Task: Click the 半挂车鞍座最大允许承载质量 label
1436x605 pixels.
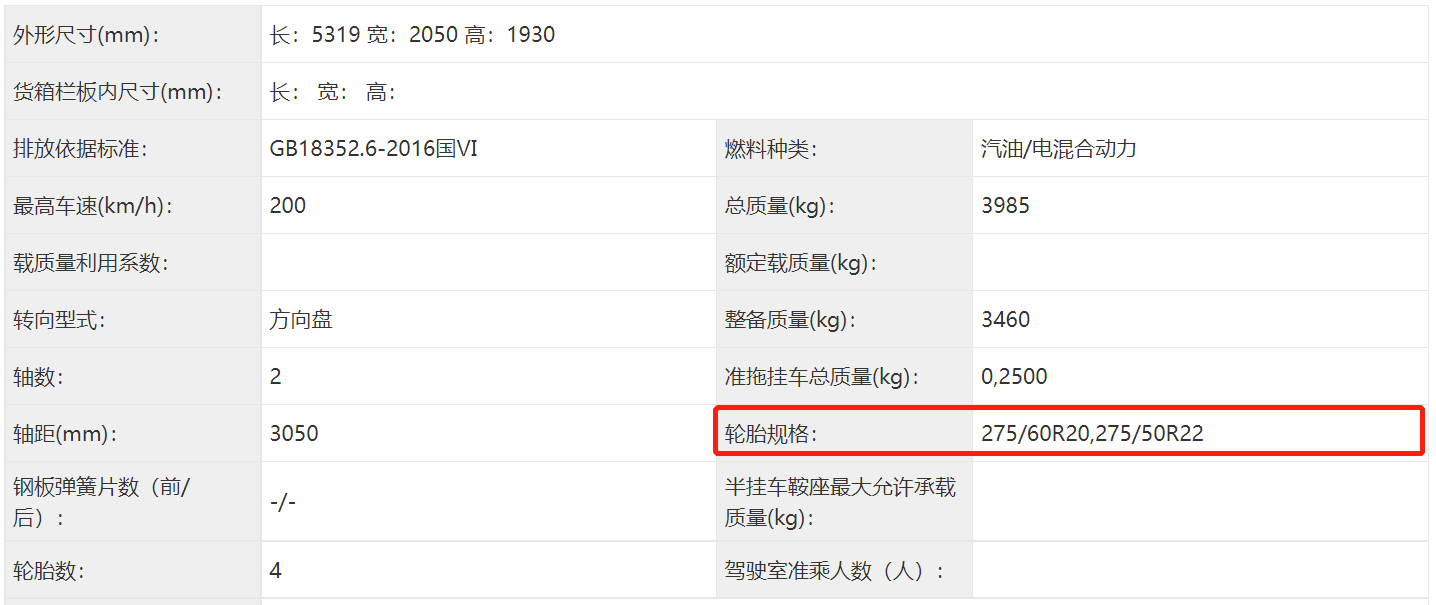Action: [x=840, y=502]
